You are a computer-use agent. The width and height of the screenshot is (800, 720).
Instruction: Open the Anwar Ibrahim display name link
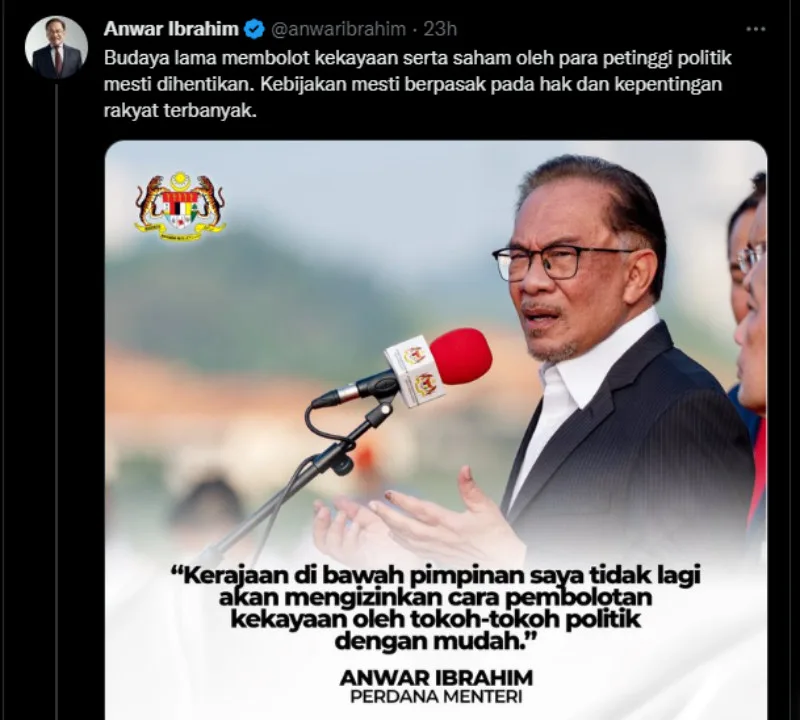click(171, 29)
